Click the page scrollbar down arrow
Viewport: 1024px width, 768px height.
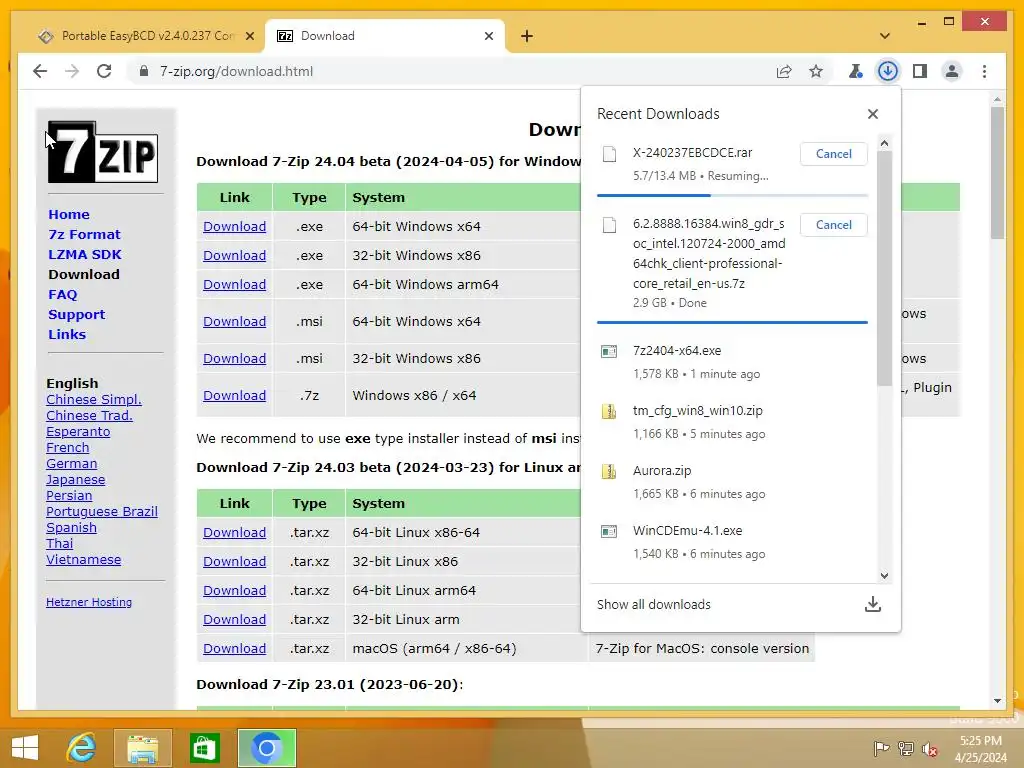[x=997, y=701]
